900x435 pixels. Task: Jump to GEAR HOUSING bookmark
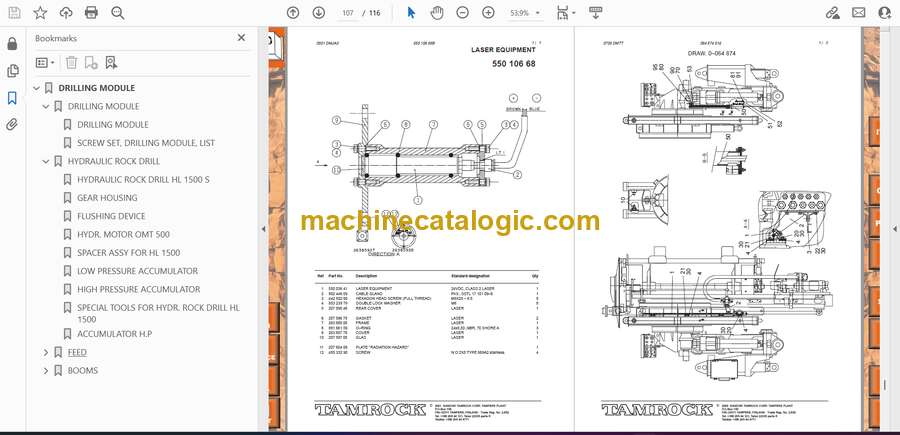(107, 198)
